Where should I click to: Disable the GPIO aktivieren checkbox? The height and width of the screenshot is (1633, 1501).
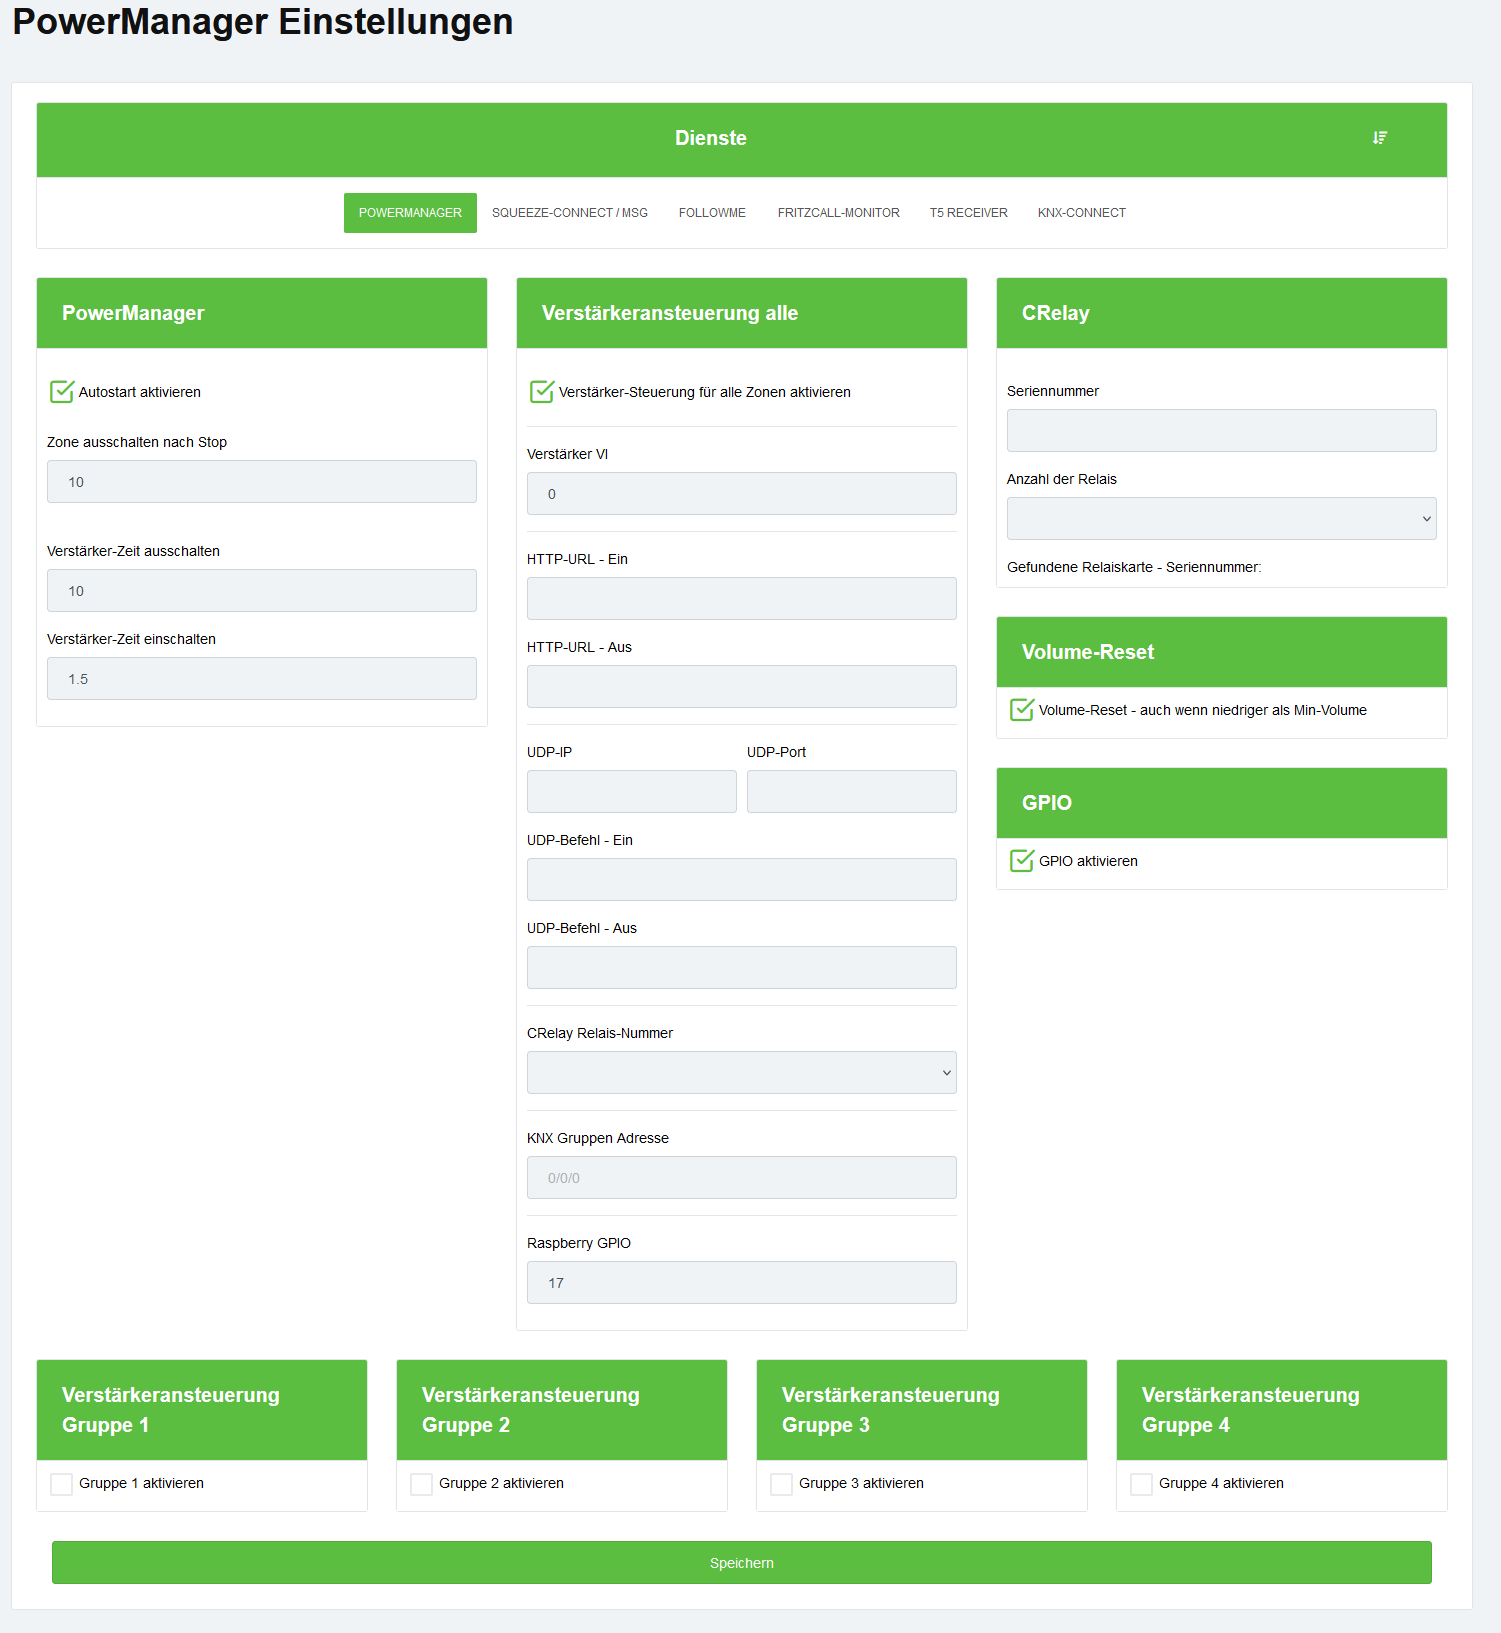coord(1022,861)
